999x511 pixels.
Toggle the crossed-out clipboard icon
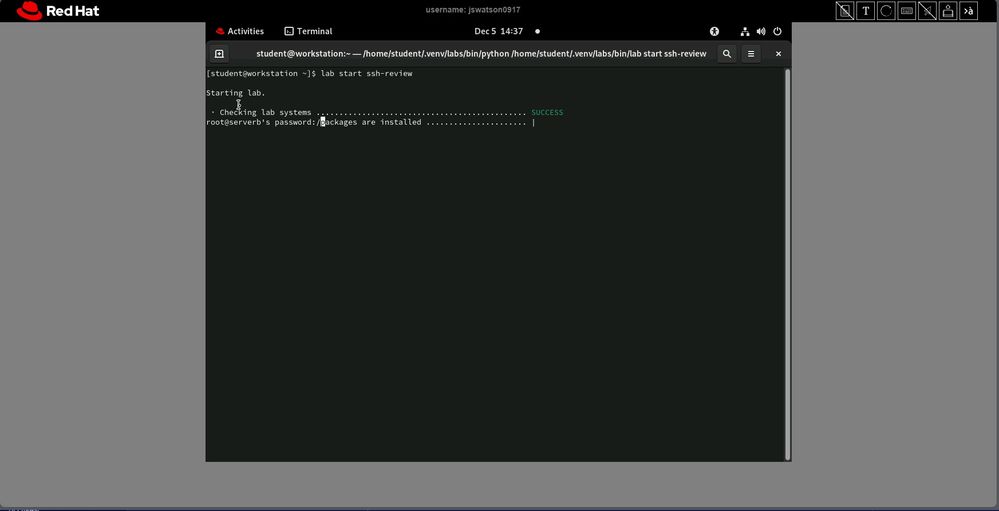click(x=845, y=12)
